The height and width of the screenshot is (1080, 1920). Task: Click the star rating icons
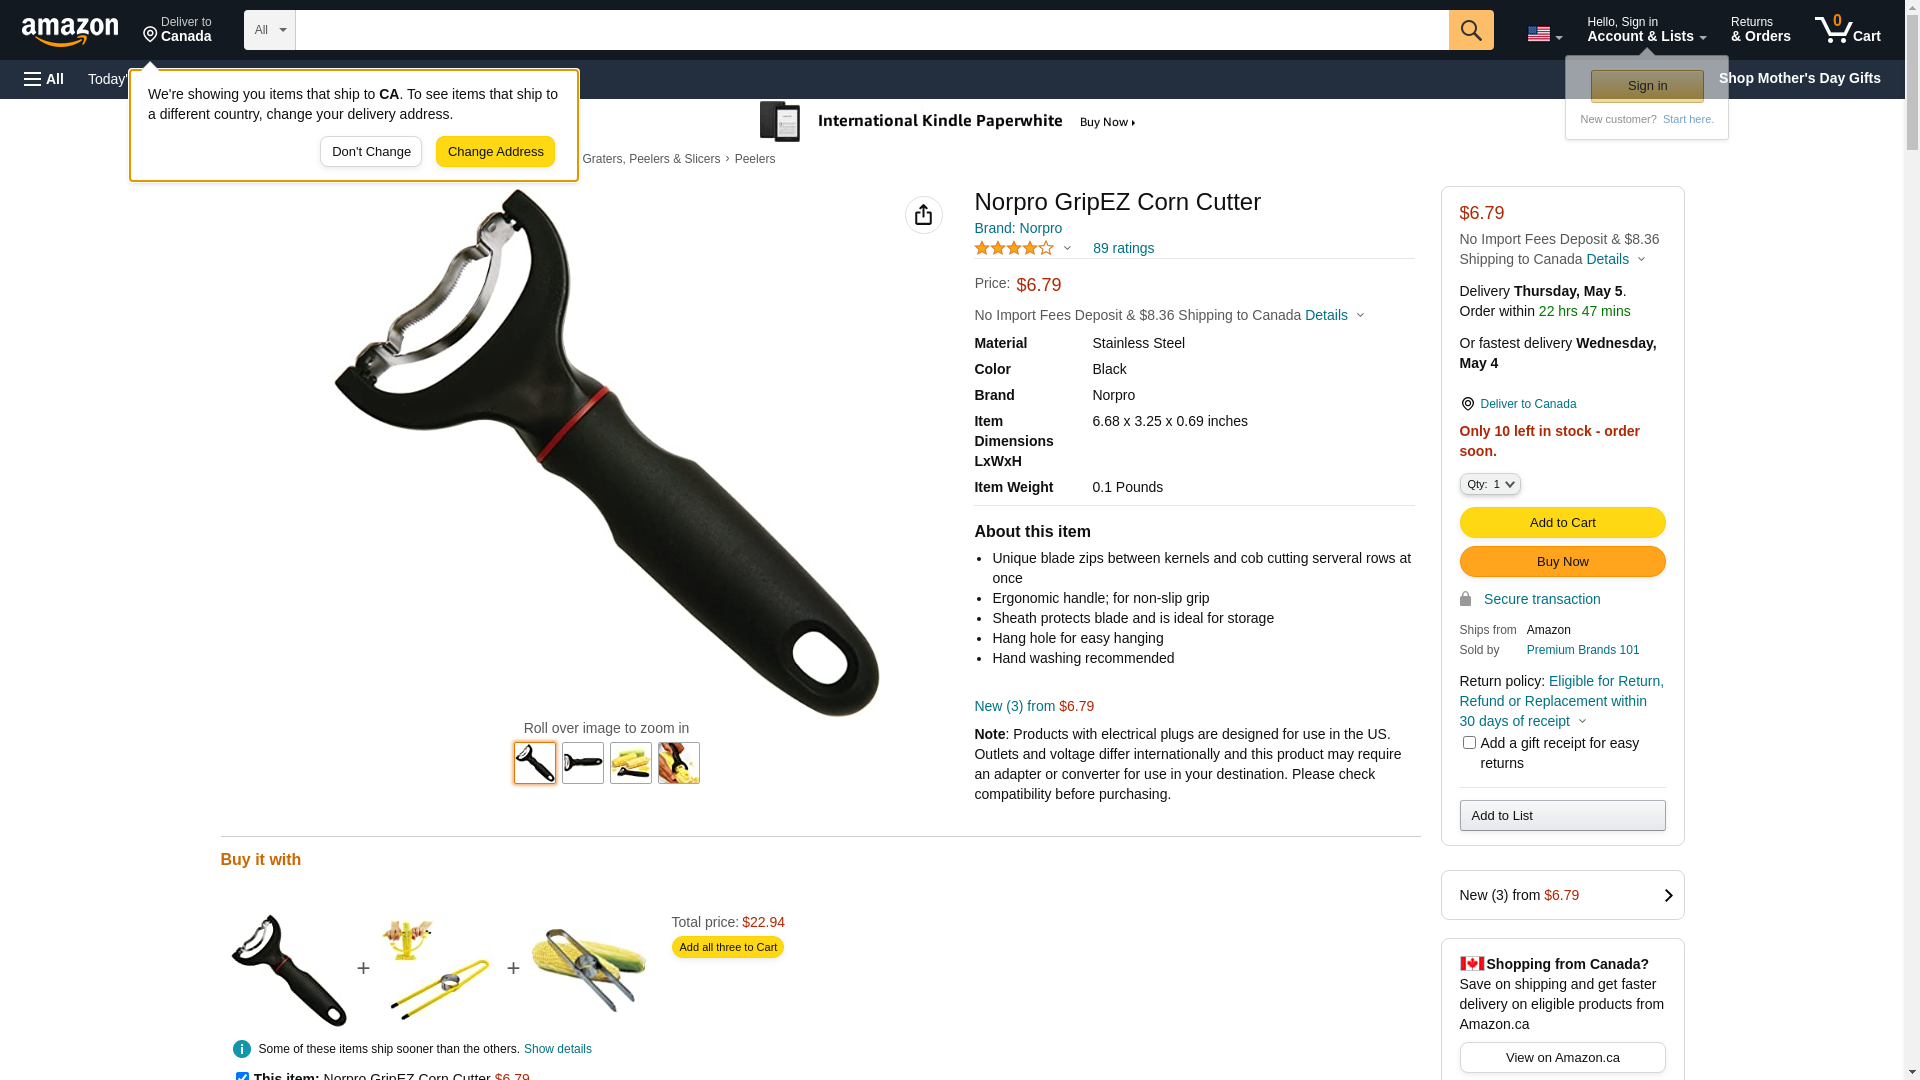1013,248
